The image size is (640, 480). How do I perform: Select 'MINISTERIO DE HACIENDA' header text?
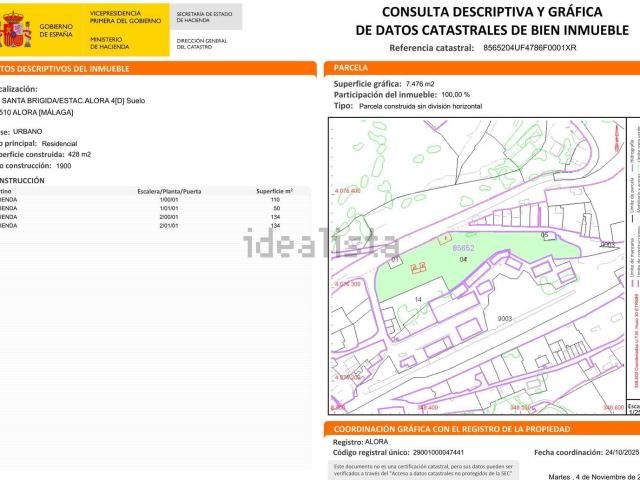point(110,43)
